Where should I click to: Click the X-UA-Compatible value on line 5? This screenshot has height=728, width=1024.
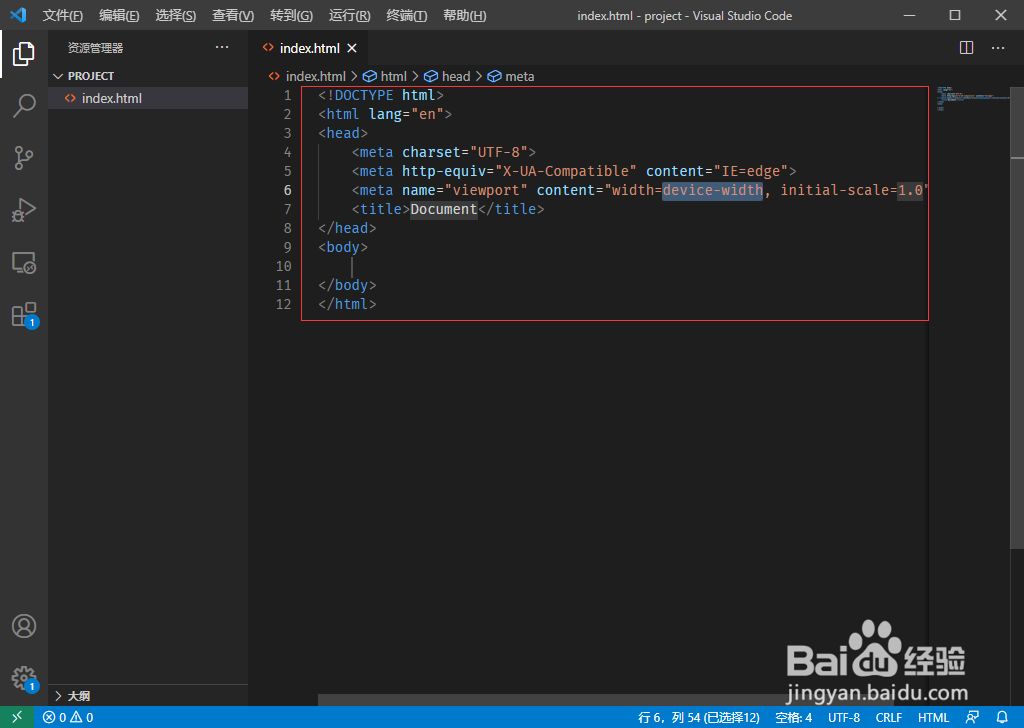coord(566,171)
